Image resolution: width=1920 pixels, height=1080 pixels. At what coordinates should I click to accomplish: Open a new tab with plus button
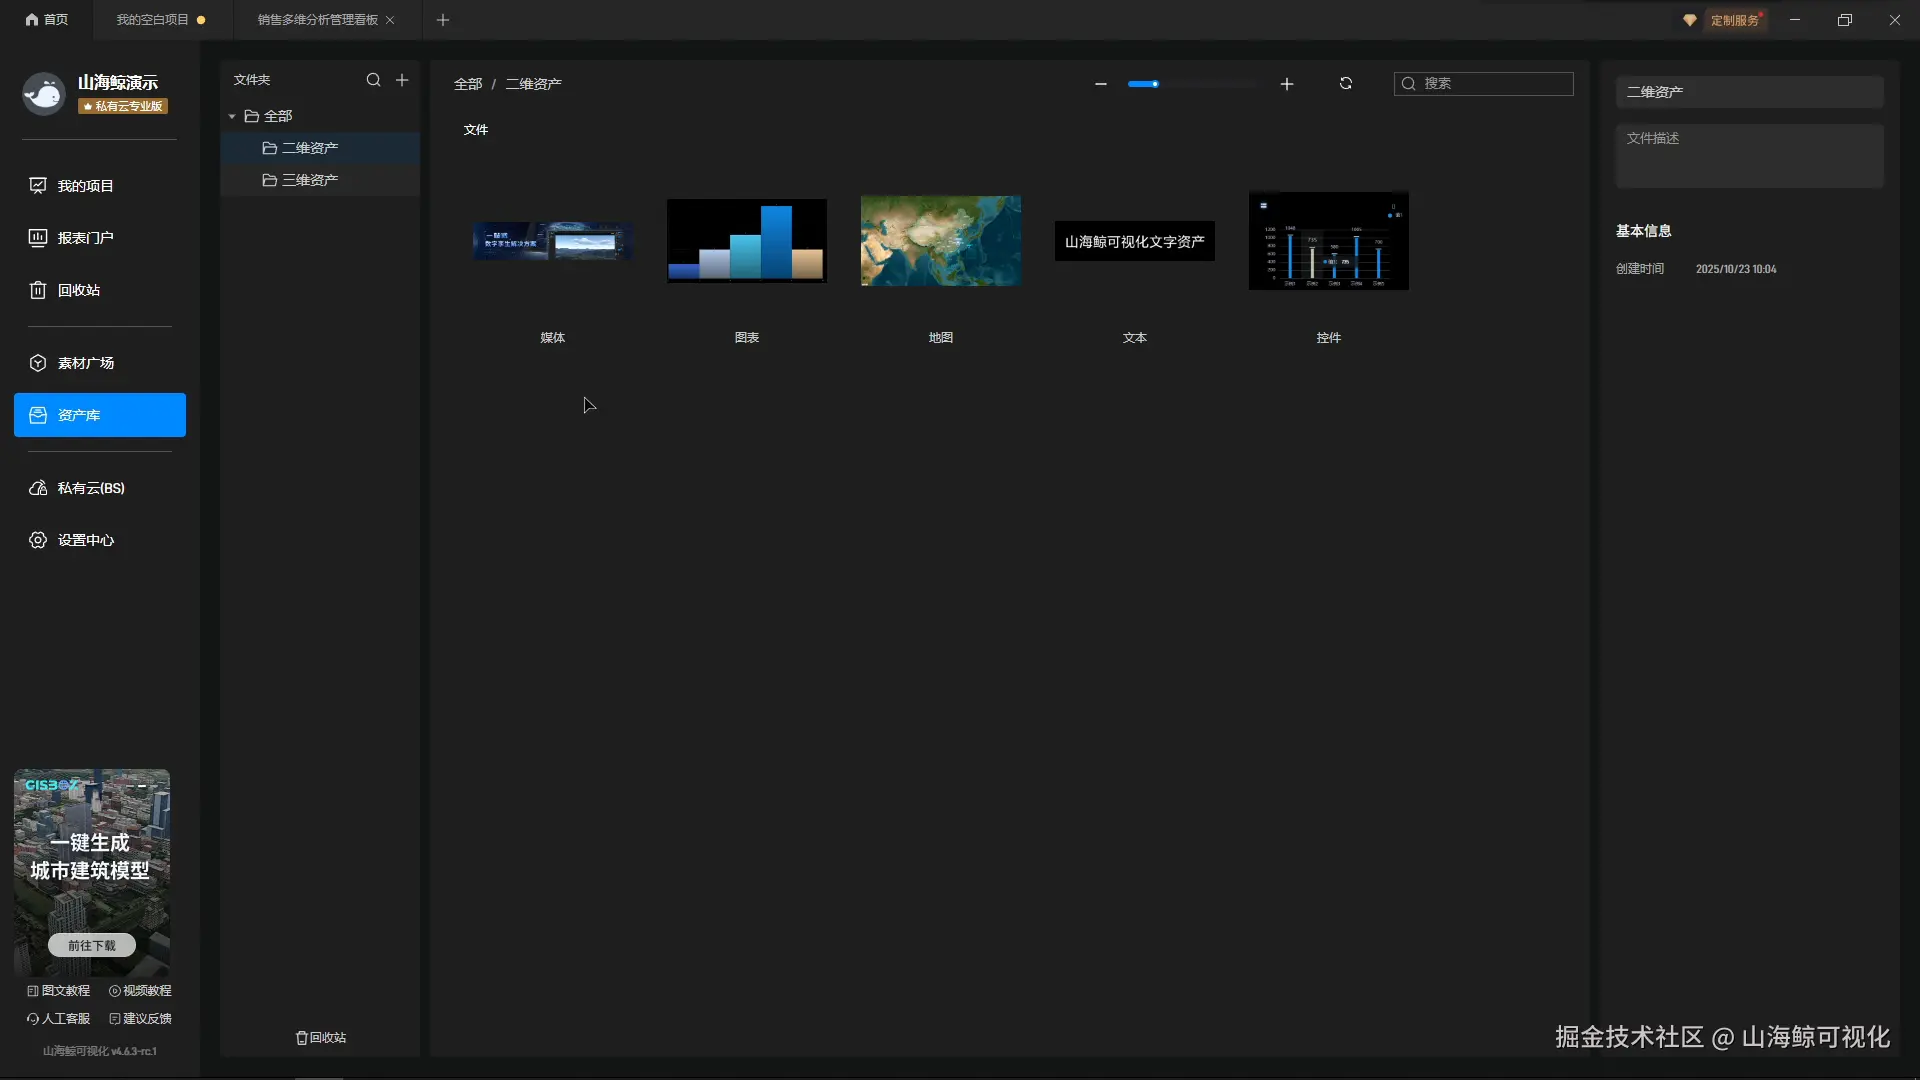[443, 20]
